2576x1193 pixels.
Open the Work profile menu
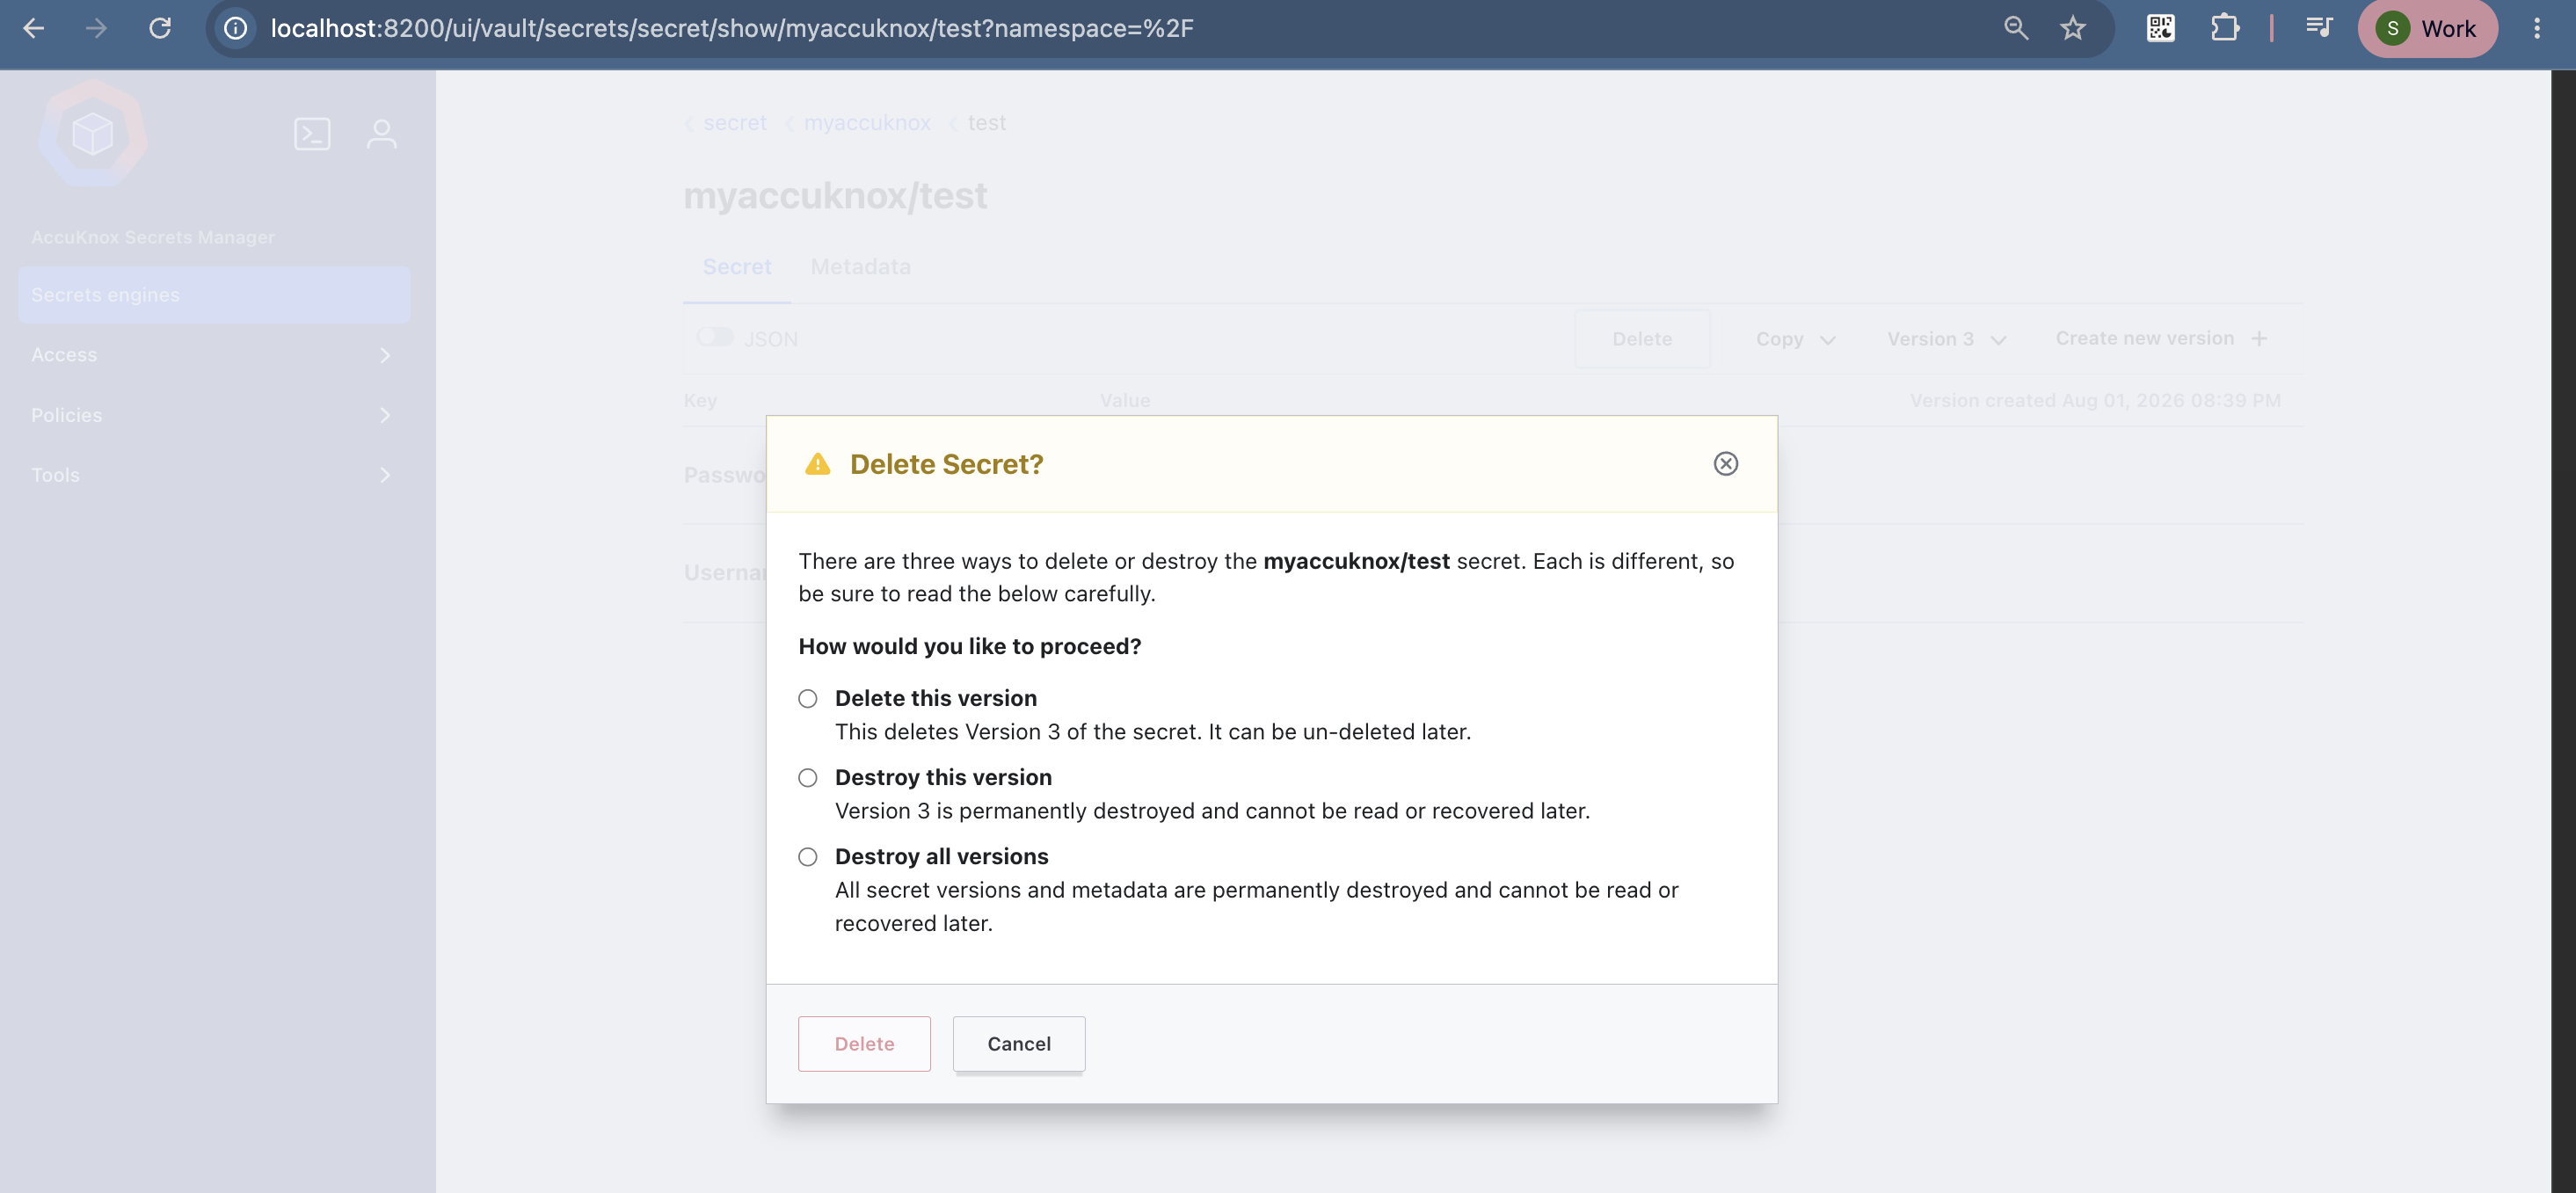pos(2427,28)
